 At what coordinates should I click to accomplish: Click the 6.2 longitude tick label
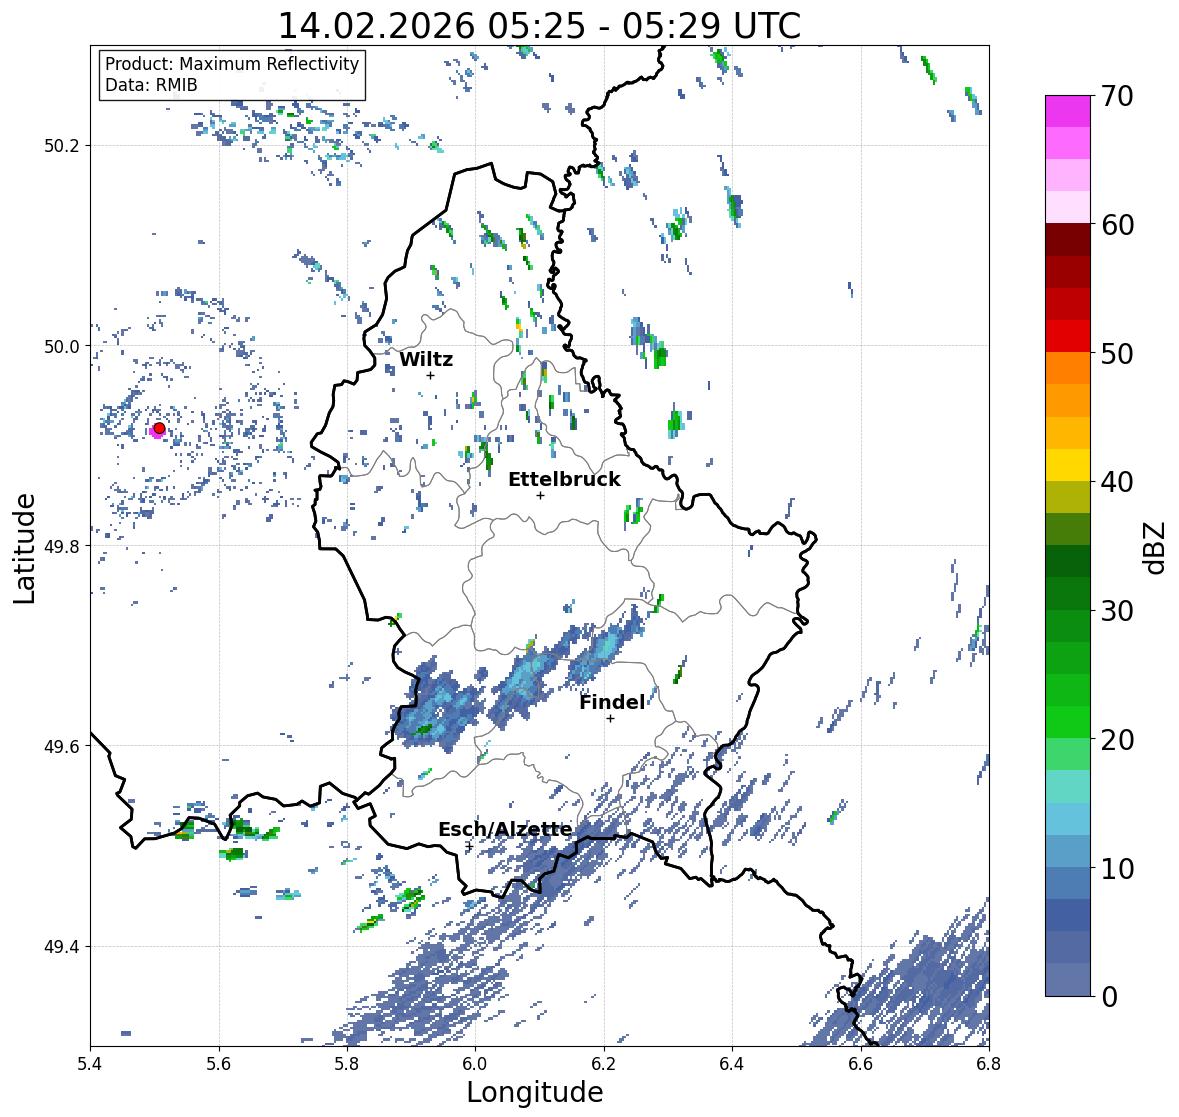[x=604, y=1064]
